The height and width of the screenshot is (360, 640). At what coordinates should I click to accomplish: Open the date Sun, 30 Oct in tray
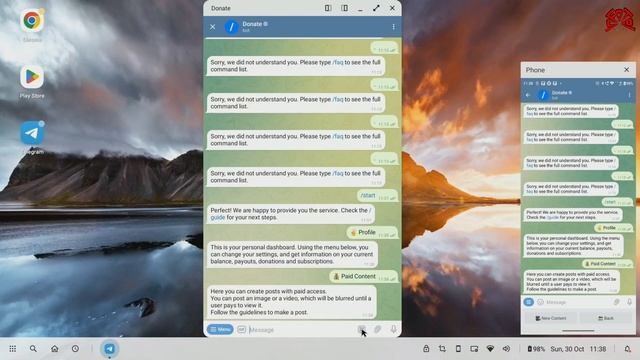pyautogui.click(x=567, y=349)
